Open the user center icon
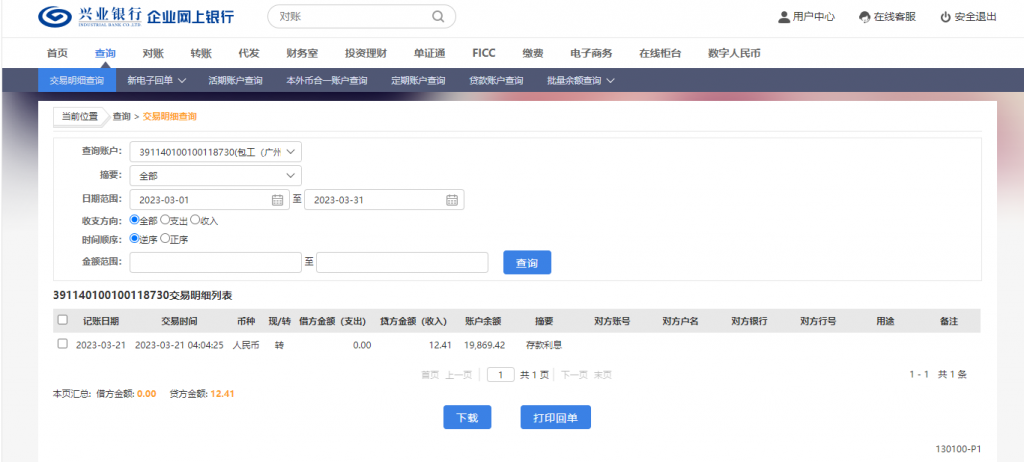 784,17
